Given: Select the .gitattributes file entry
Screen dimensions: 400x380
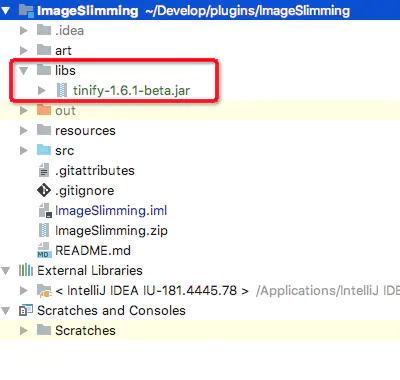Looking at the screenshot, I should point(95,170).
